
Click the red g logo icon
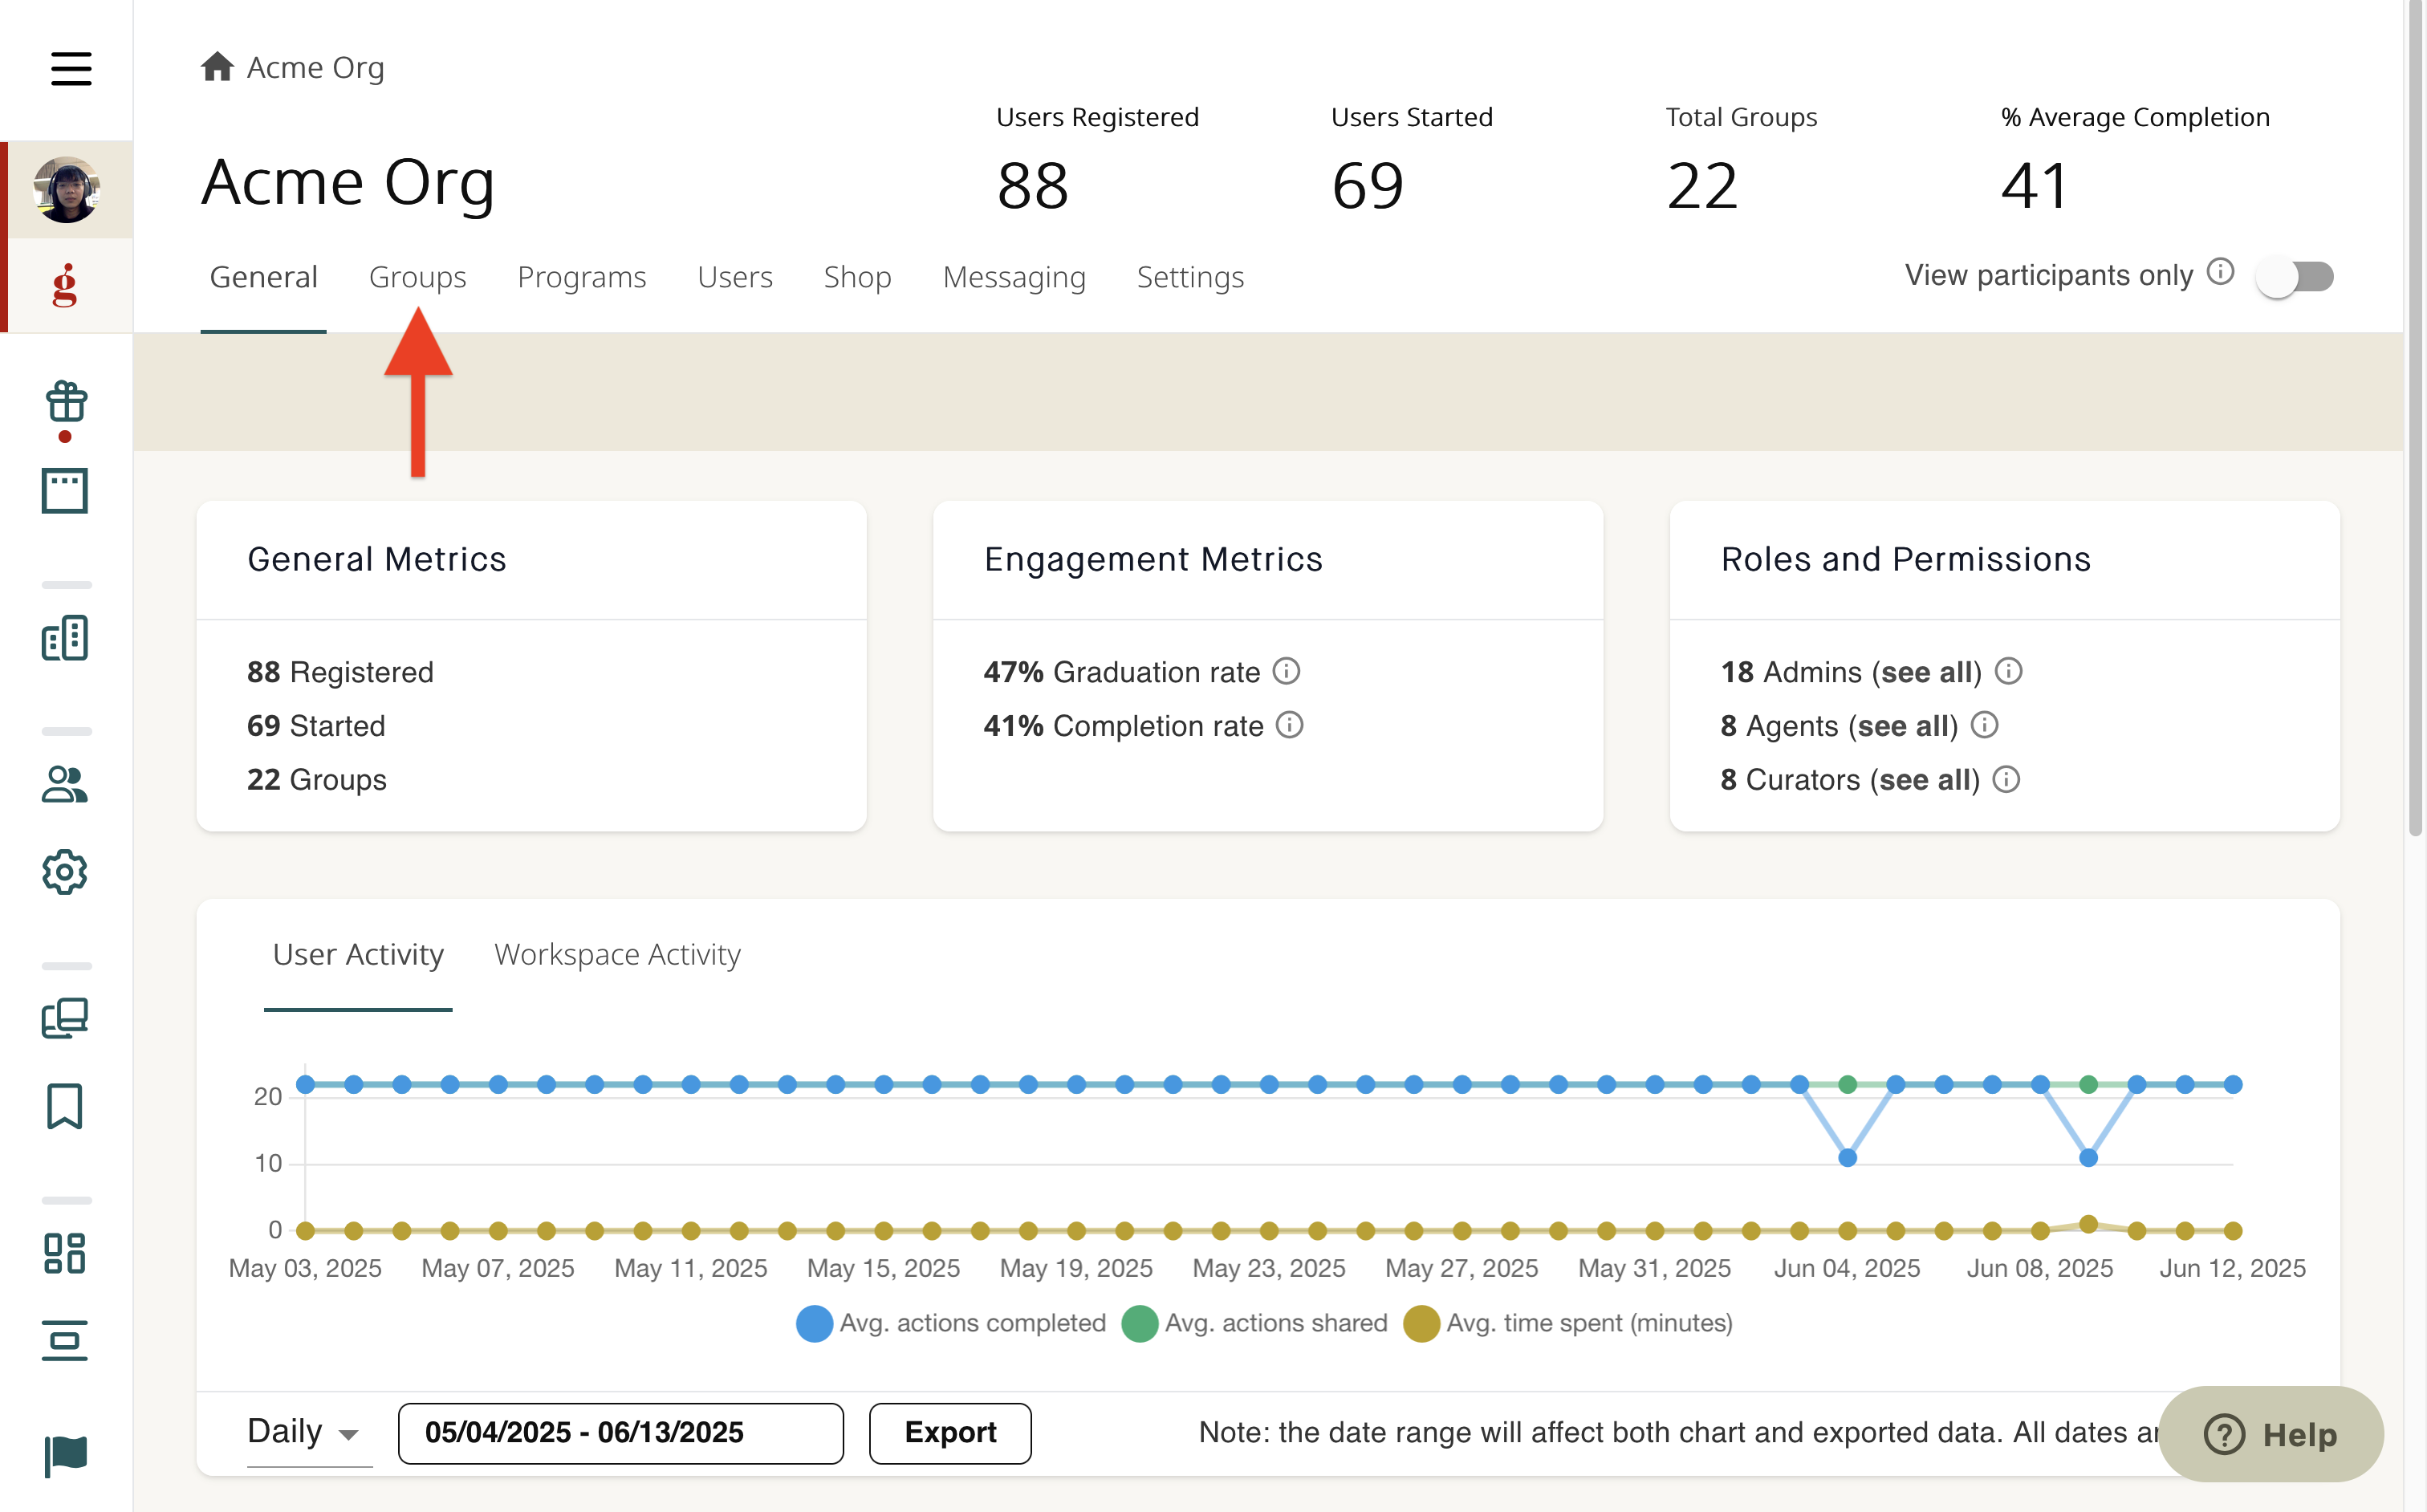(x=65, y=285)
